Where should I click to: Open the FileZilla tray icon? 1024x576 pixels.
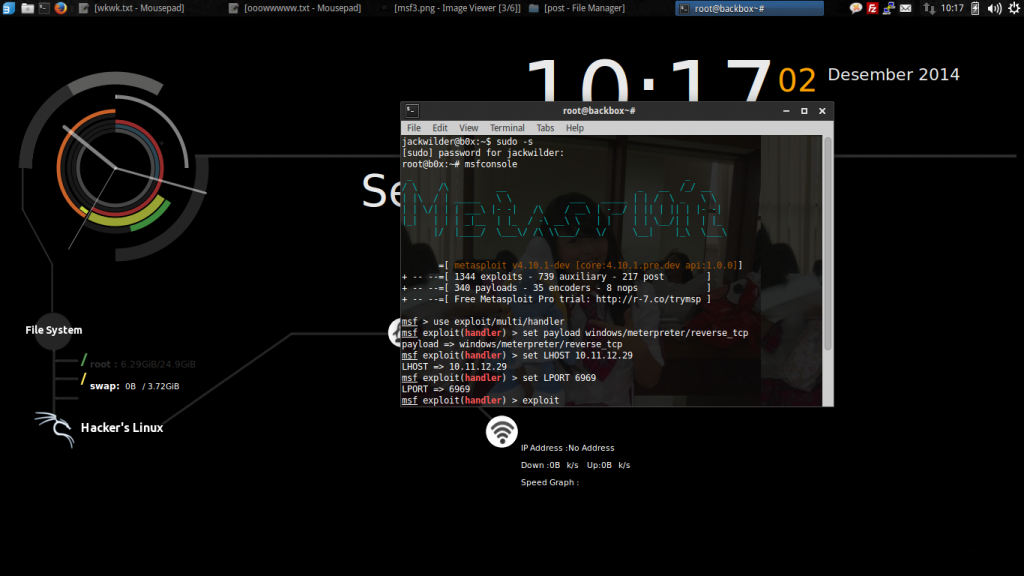coord(872,8)
